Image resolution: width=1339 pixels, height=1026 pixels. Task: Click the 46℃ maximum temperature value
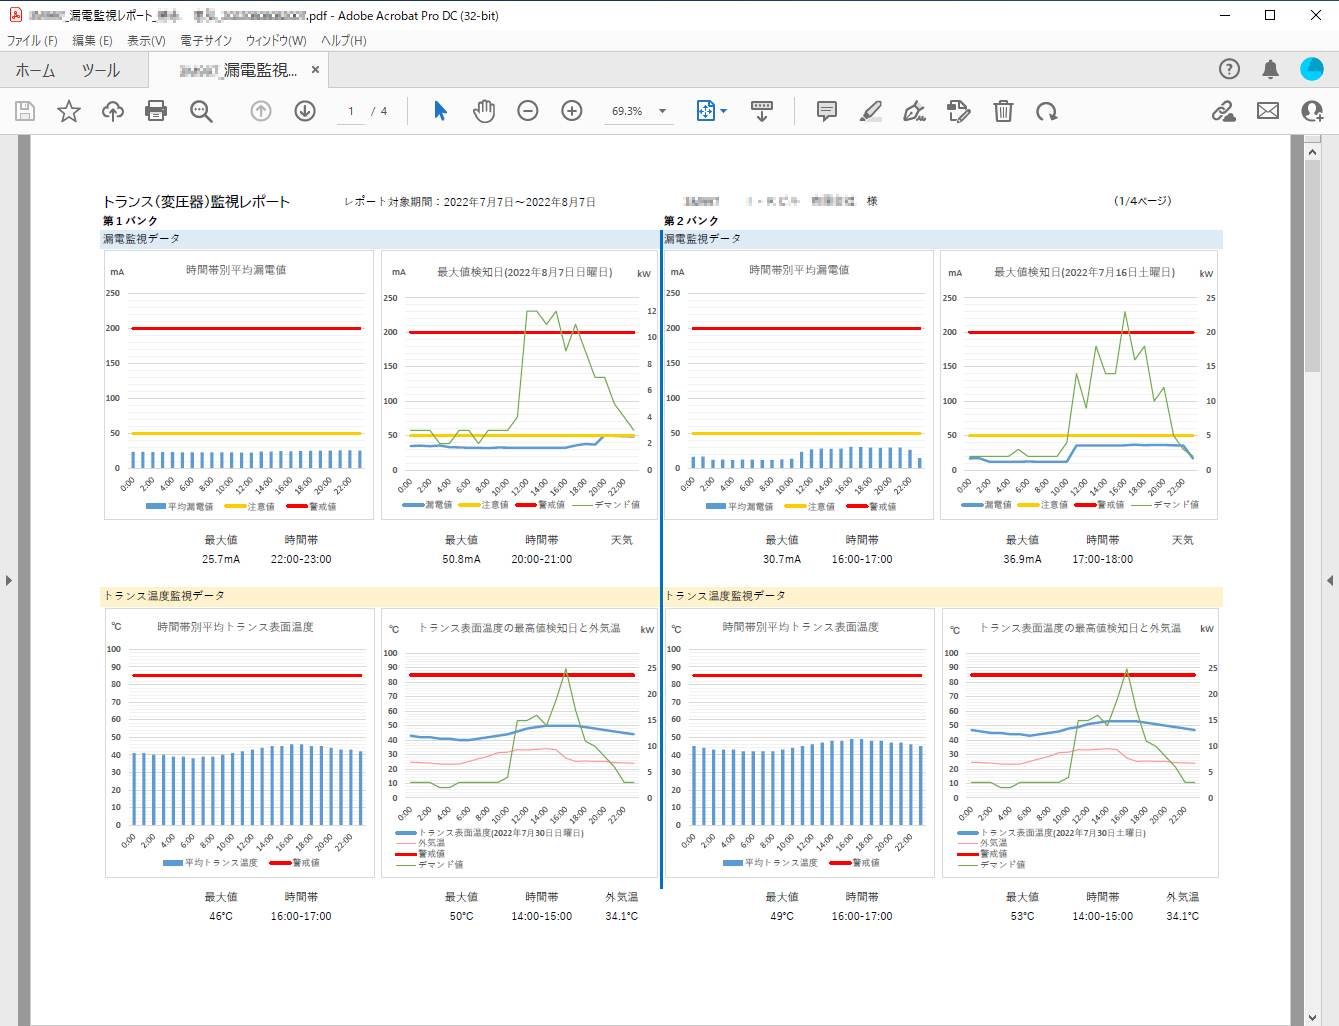point(221,916)
